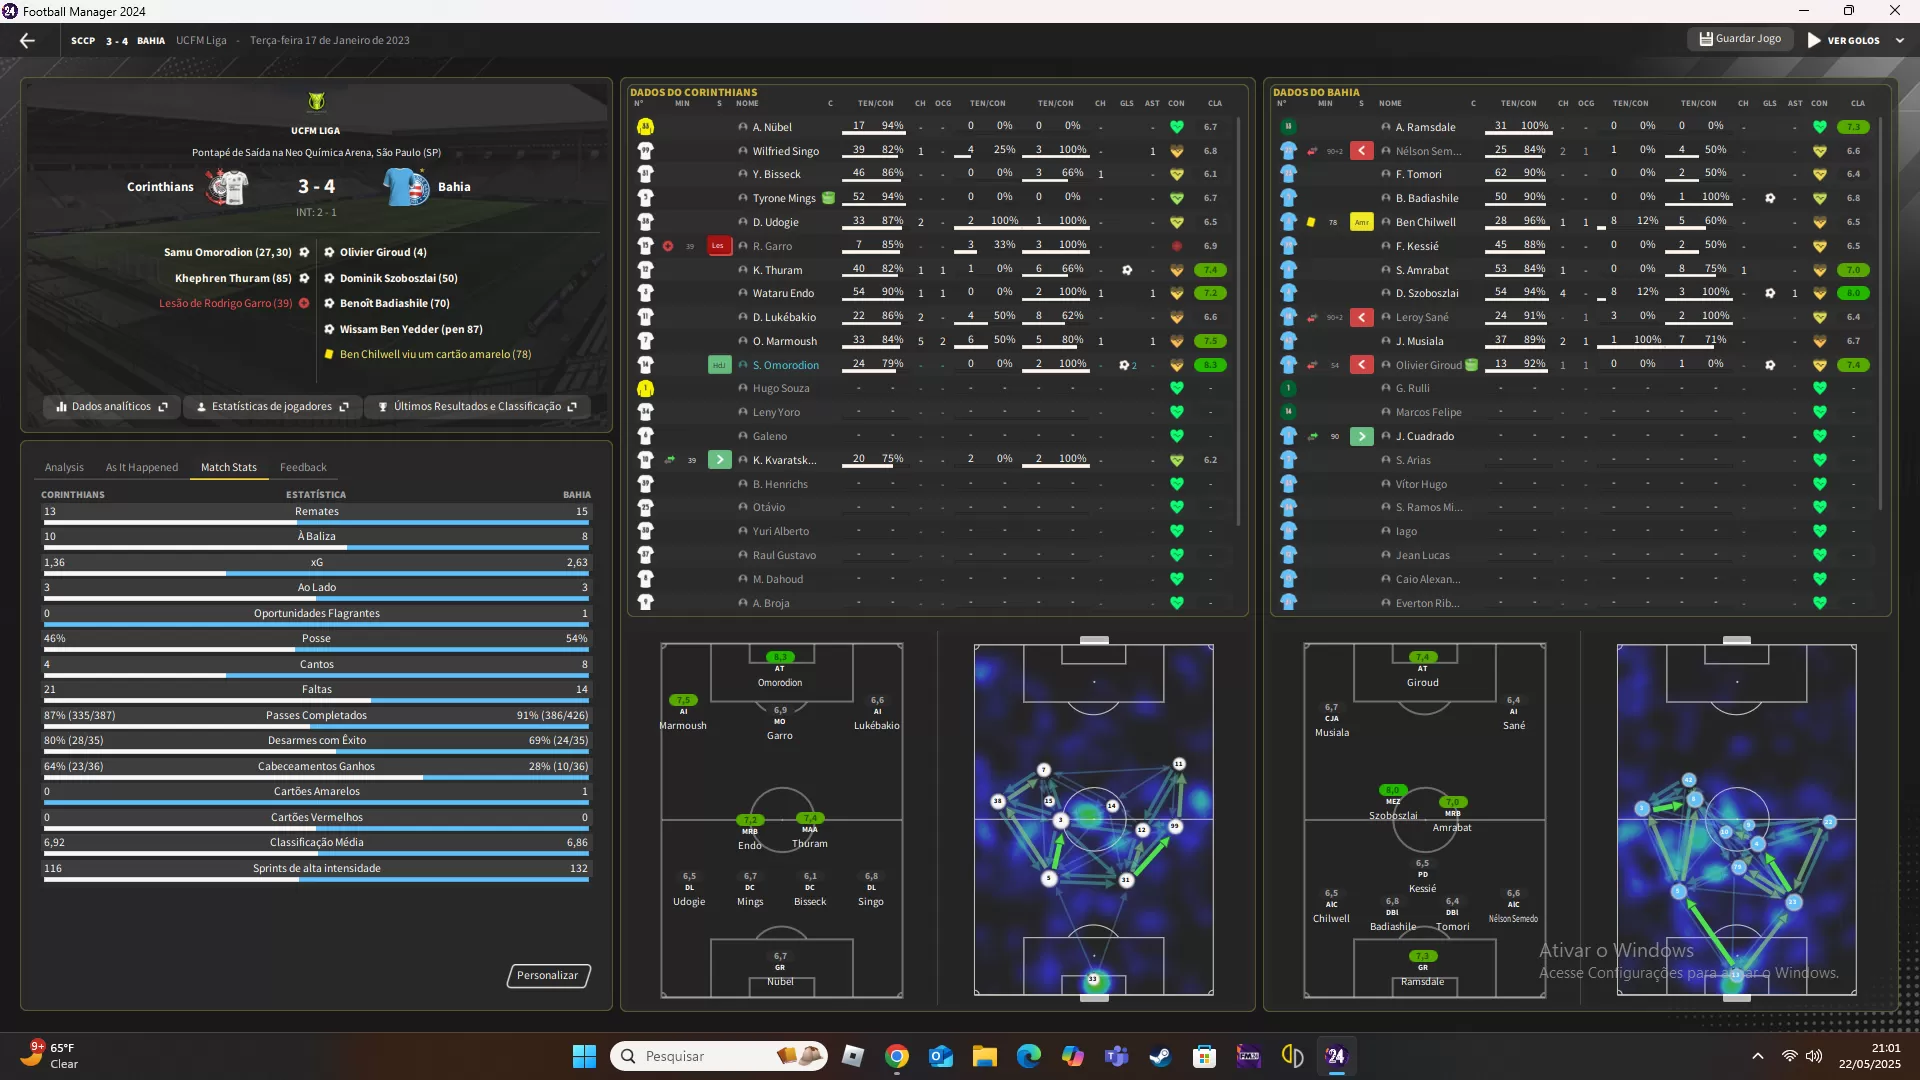Click Hugo Souza yellow keeper shirt
Image resolution: width=1920 pixels, height=1080 pixels.
[x=645, y=388]
